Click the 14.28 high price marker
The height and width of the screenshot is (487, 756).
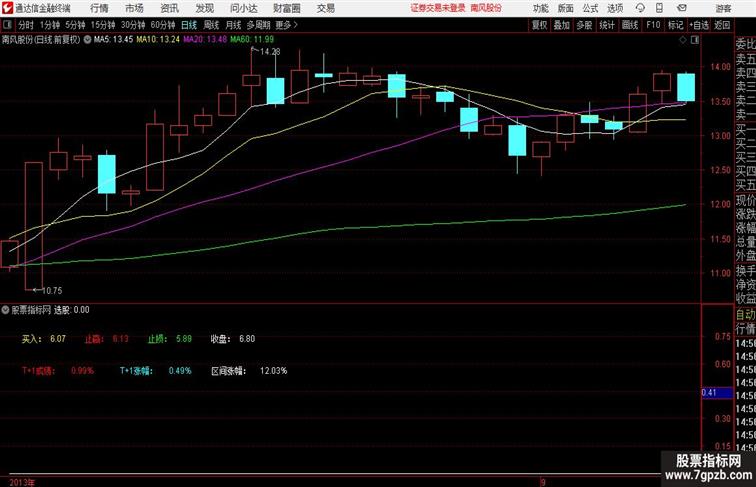click(270, 51)
